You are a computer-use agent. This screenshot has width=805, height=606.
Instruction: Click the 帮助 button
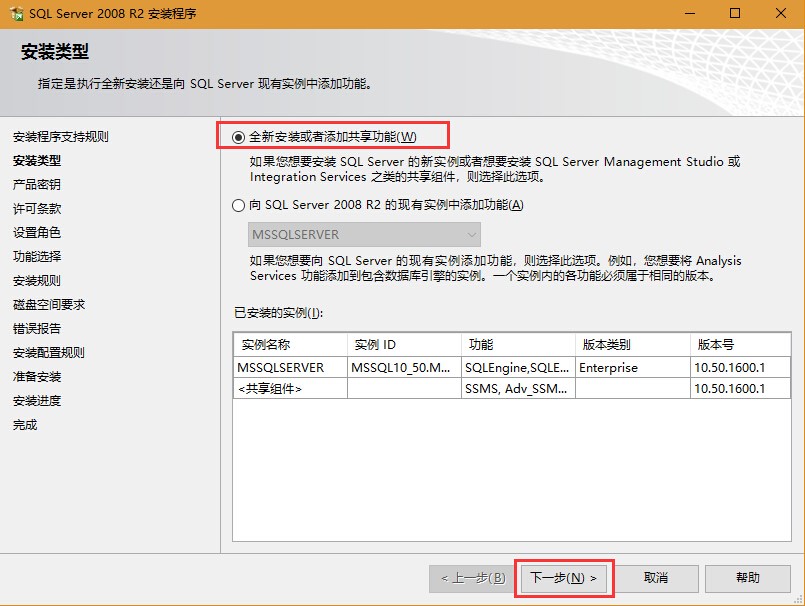(x=747, y=578)
